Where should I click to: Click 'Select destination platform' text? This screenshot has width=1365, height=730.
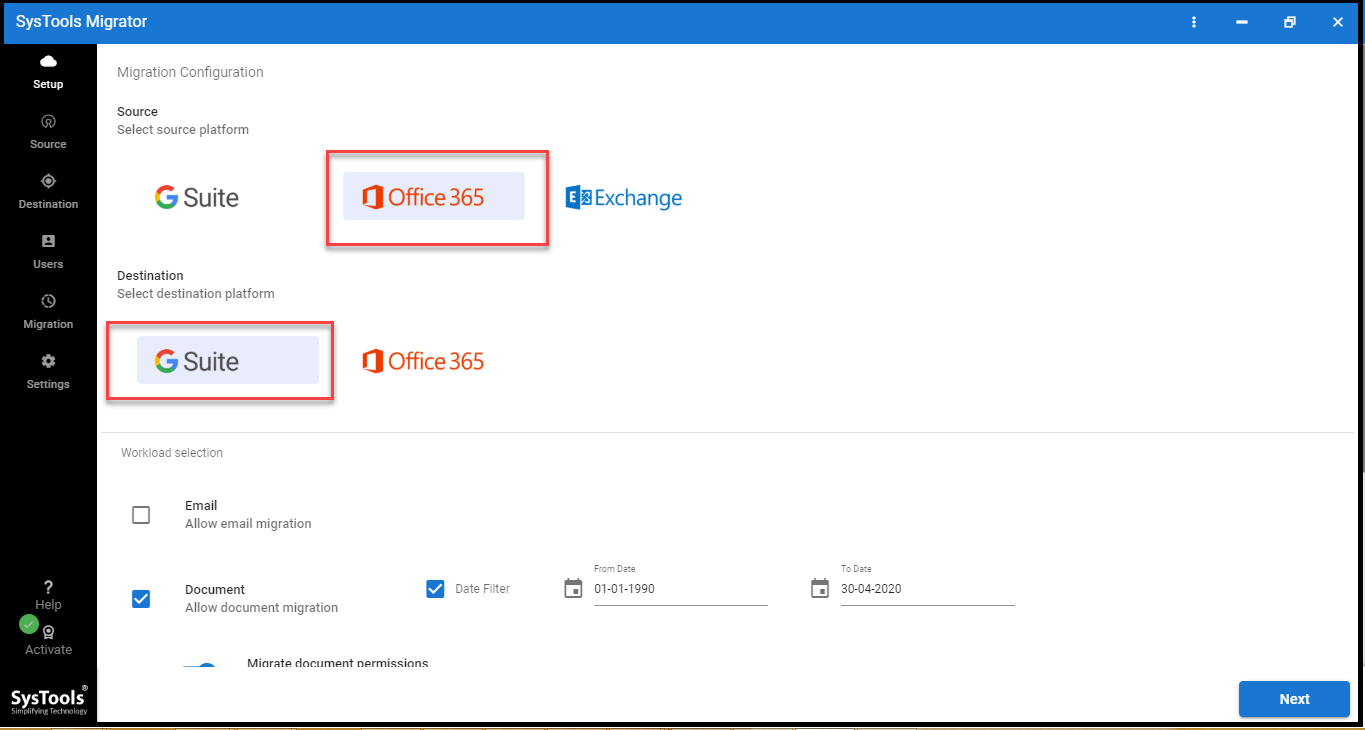click(196, 294)
